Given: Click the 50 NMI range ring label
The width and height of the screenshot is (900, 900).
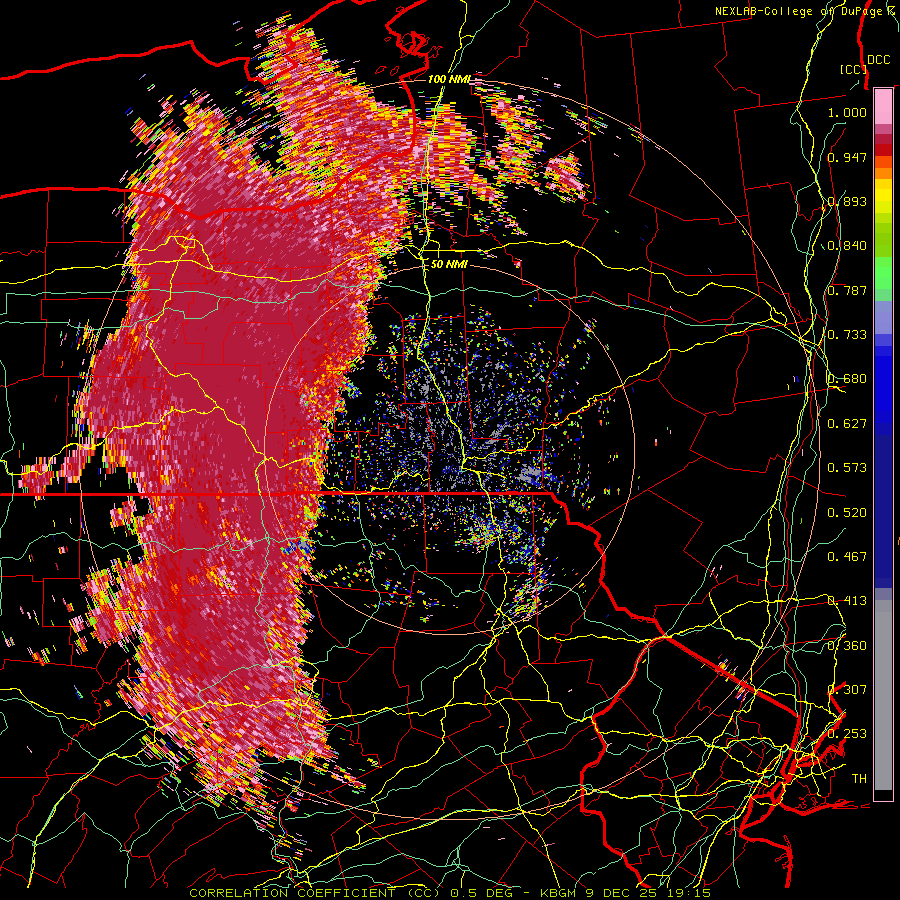Looking at the screenshot, I should pyautogui.click(x=449, y=264).
